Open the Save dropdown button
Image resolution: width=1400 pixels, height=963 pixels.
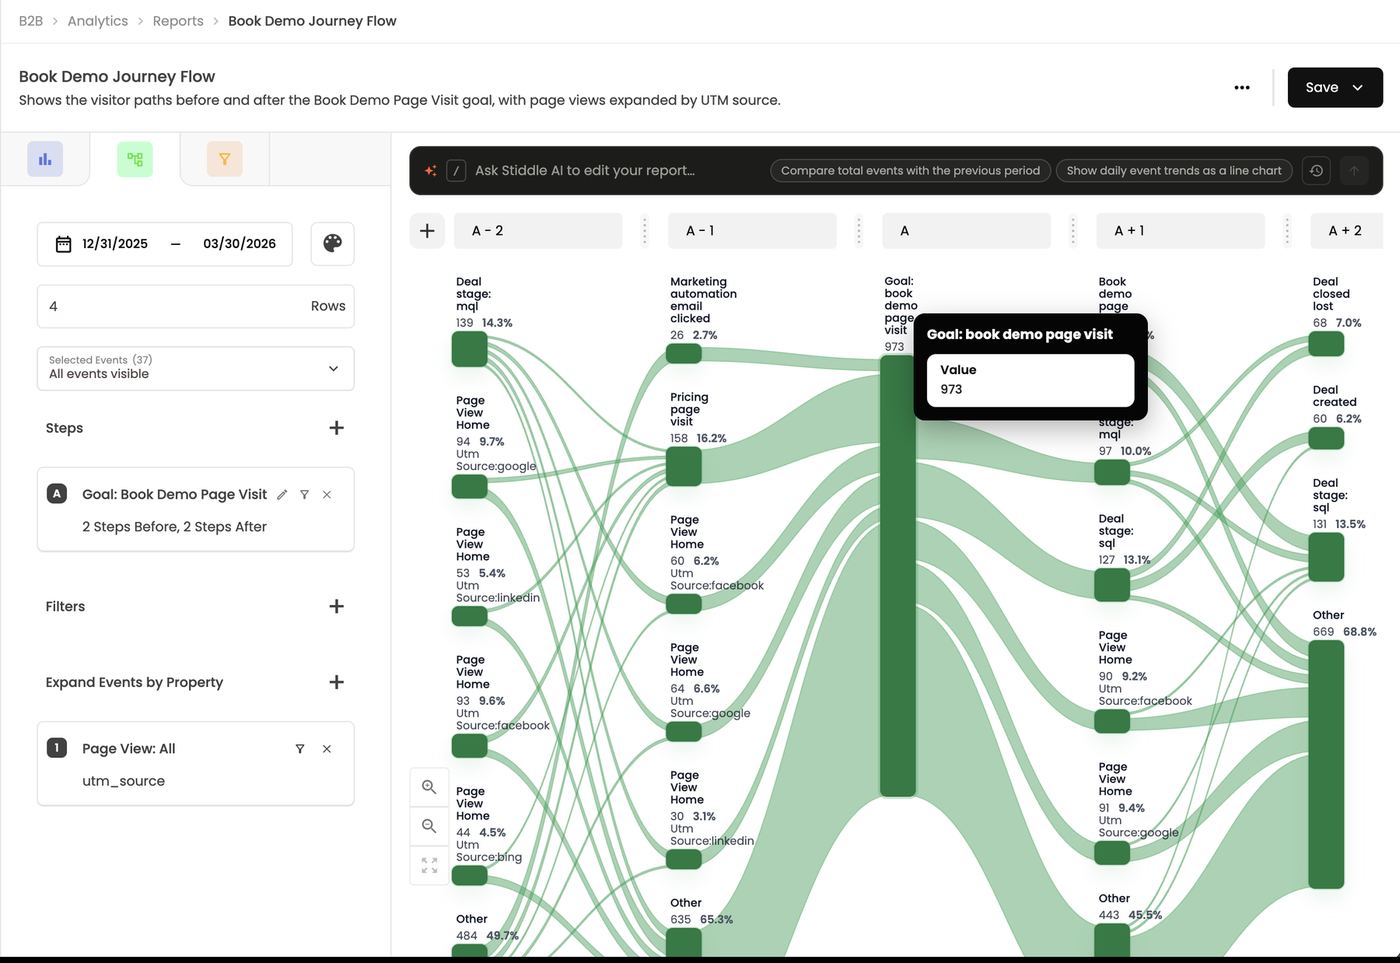pyautogui.click(x=1335, y=88)
